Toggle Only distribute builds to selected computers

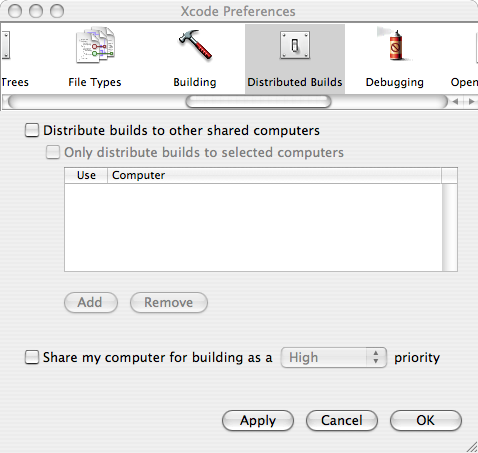pos(53,152)
